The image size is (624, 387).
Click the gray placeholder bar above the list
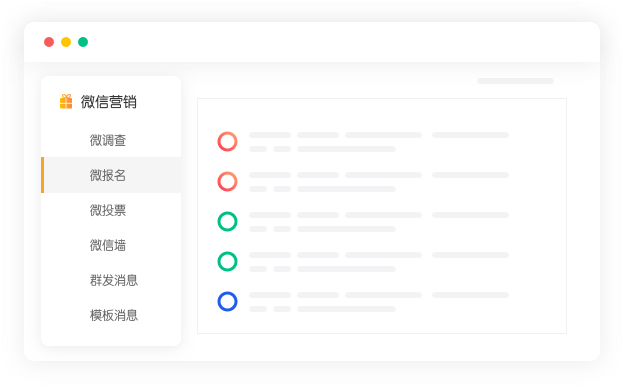click(x=515, y=81)
